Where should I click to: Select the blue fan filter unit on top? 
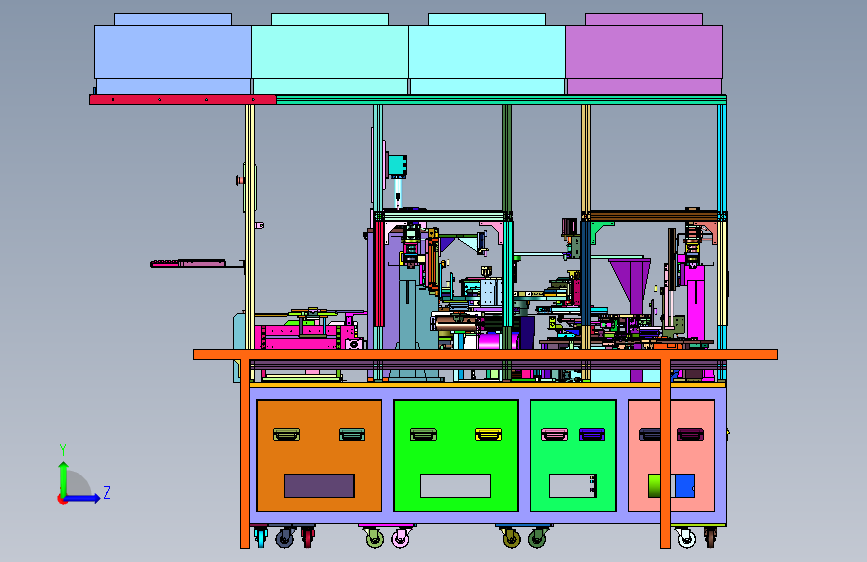click(173, 53)
